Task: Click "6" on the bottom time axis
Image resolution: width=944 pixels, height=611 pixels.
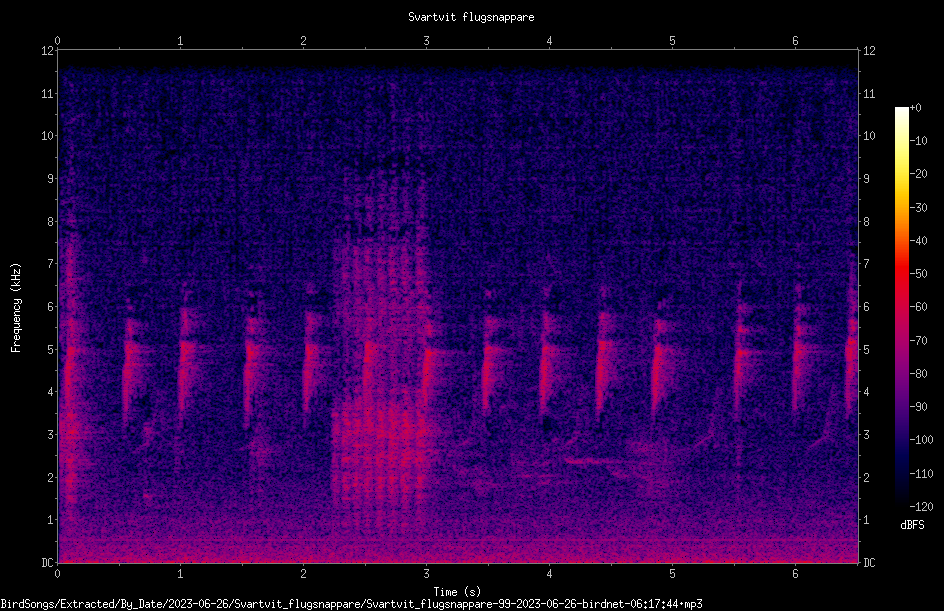Action: click(795, 574)
